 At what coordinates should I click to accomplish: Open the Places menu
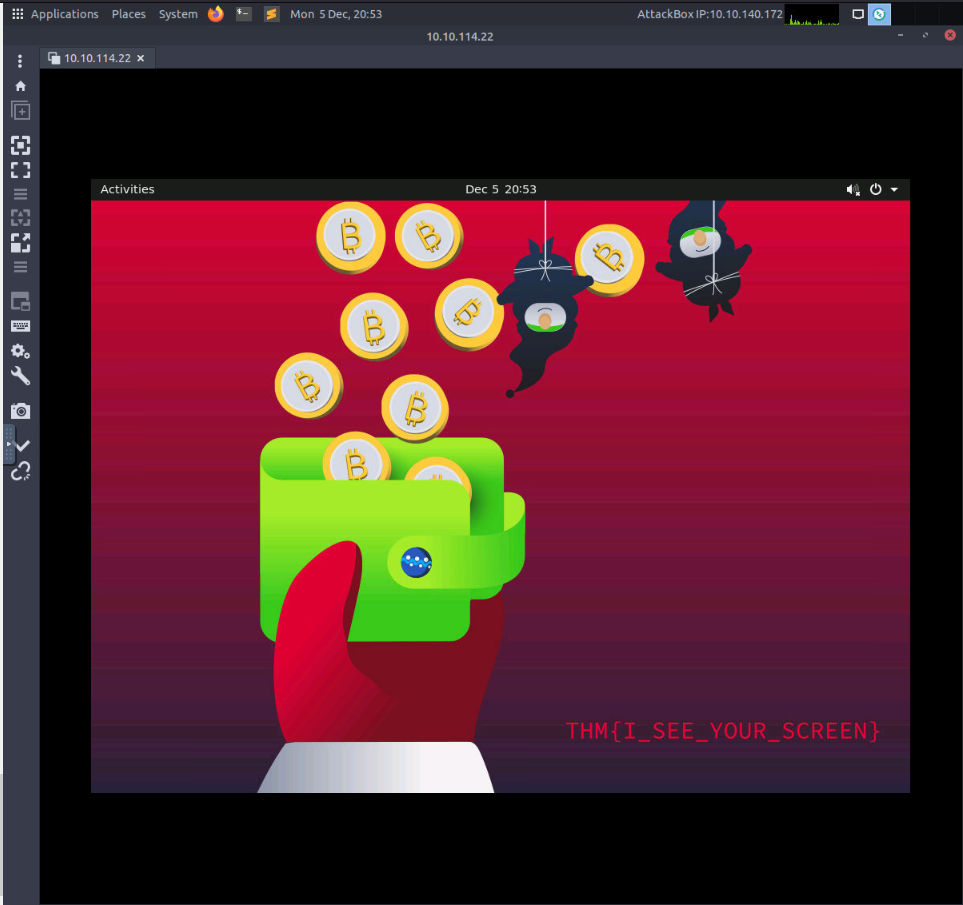click(x=128, y=14)
